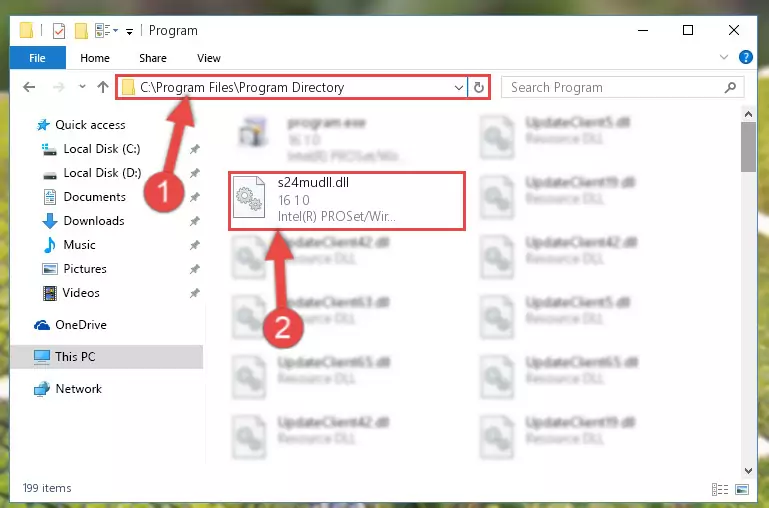Viewport: 769px width, 508px height.
Task: Click pin icon next to Music
Action: 195,245
